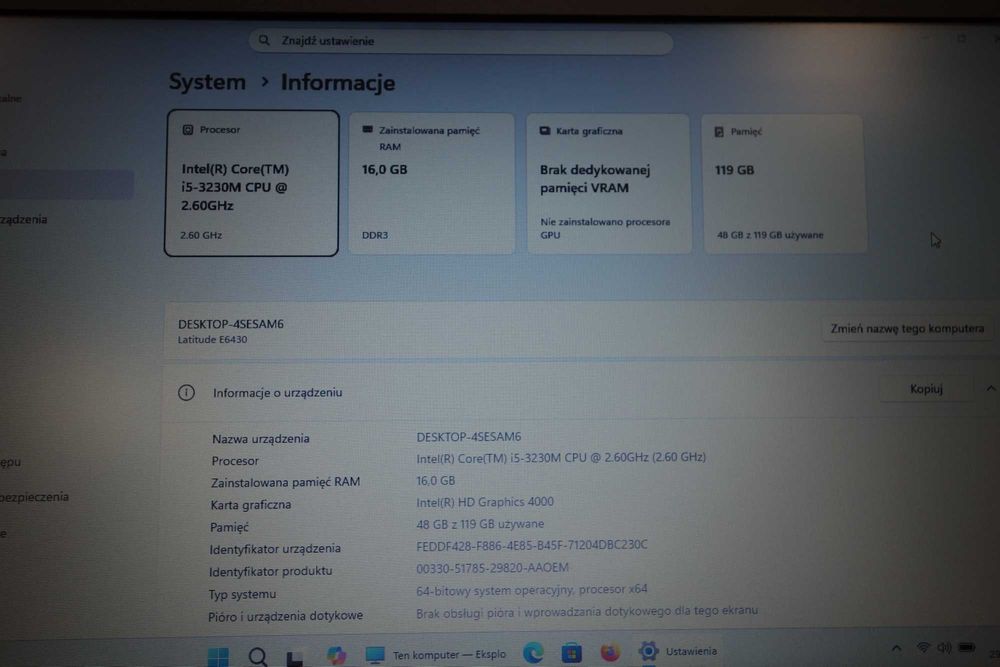Viewport: 1000px width, 667px height.
Task: Open Task View in taskbar
Action: click(294, 658)
